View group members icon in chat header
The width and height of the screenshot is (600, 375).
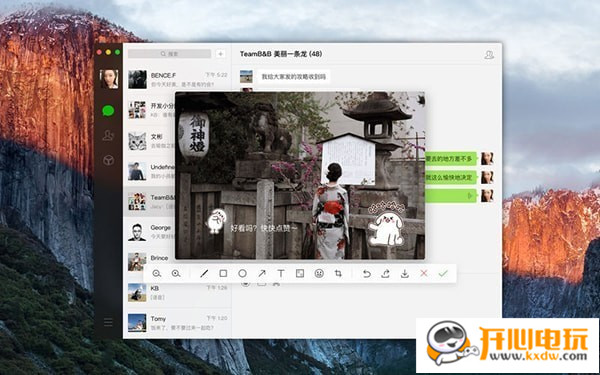coord(489,55)
